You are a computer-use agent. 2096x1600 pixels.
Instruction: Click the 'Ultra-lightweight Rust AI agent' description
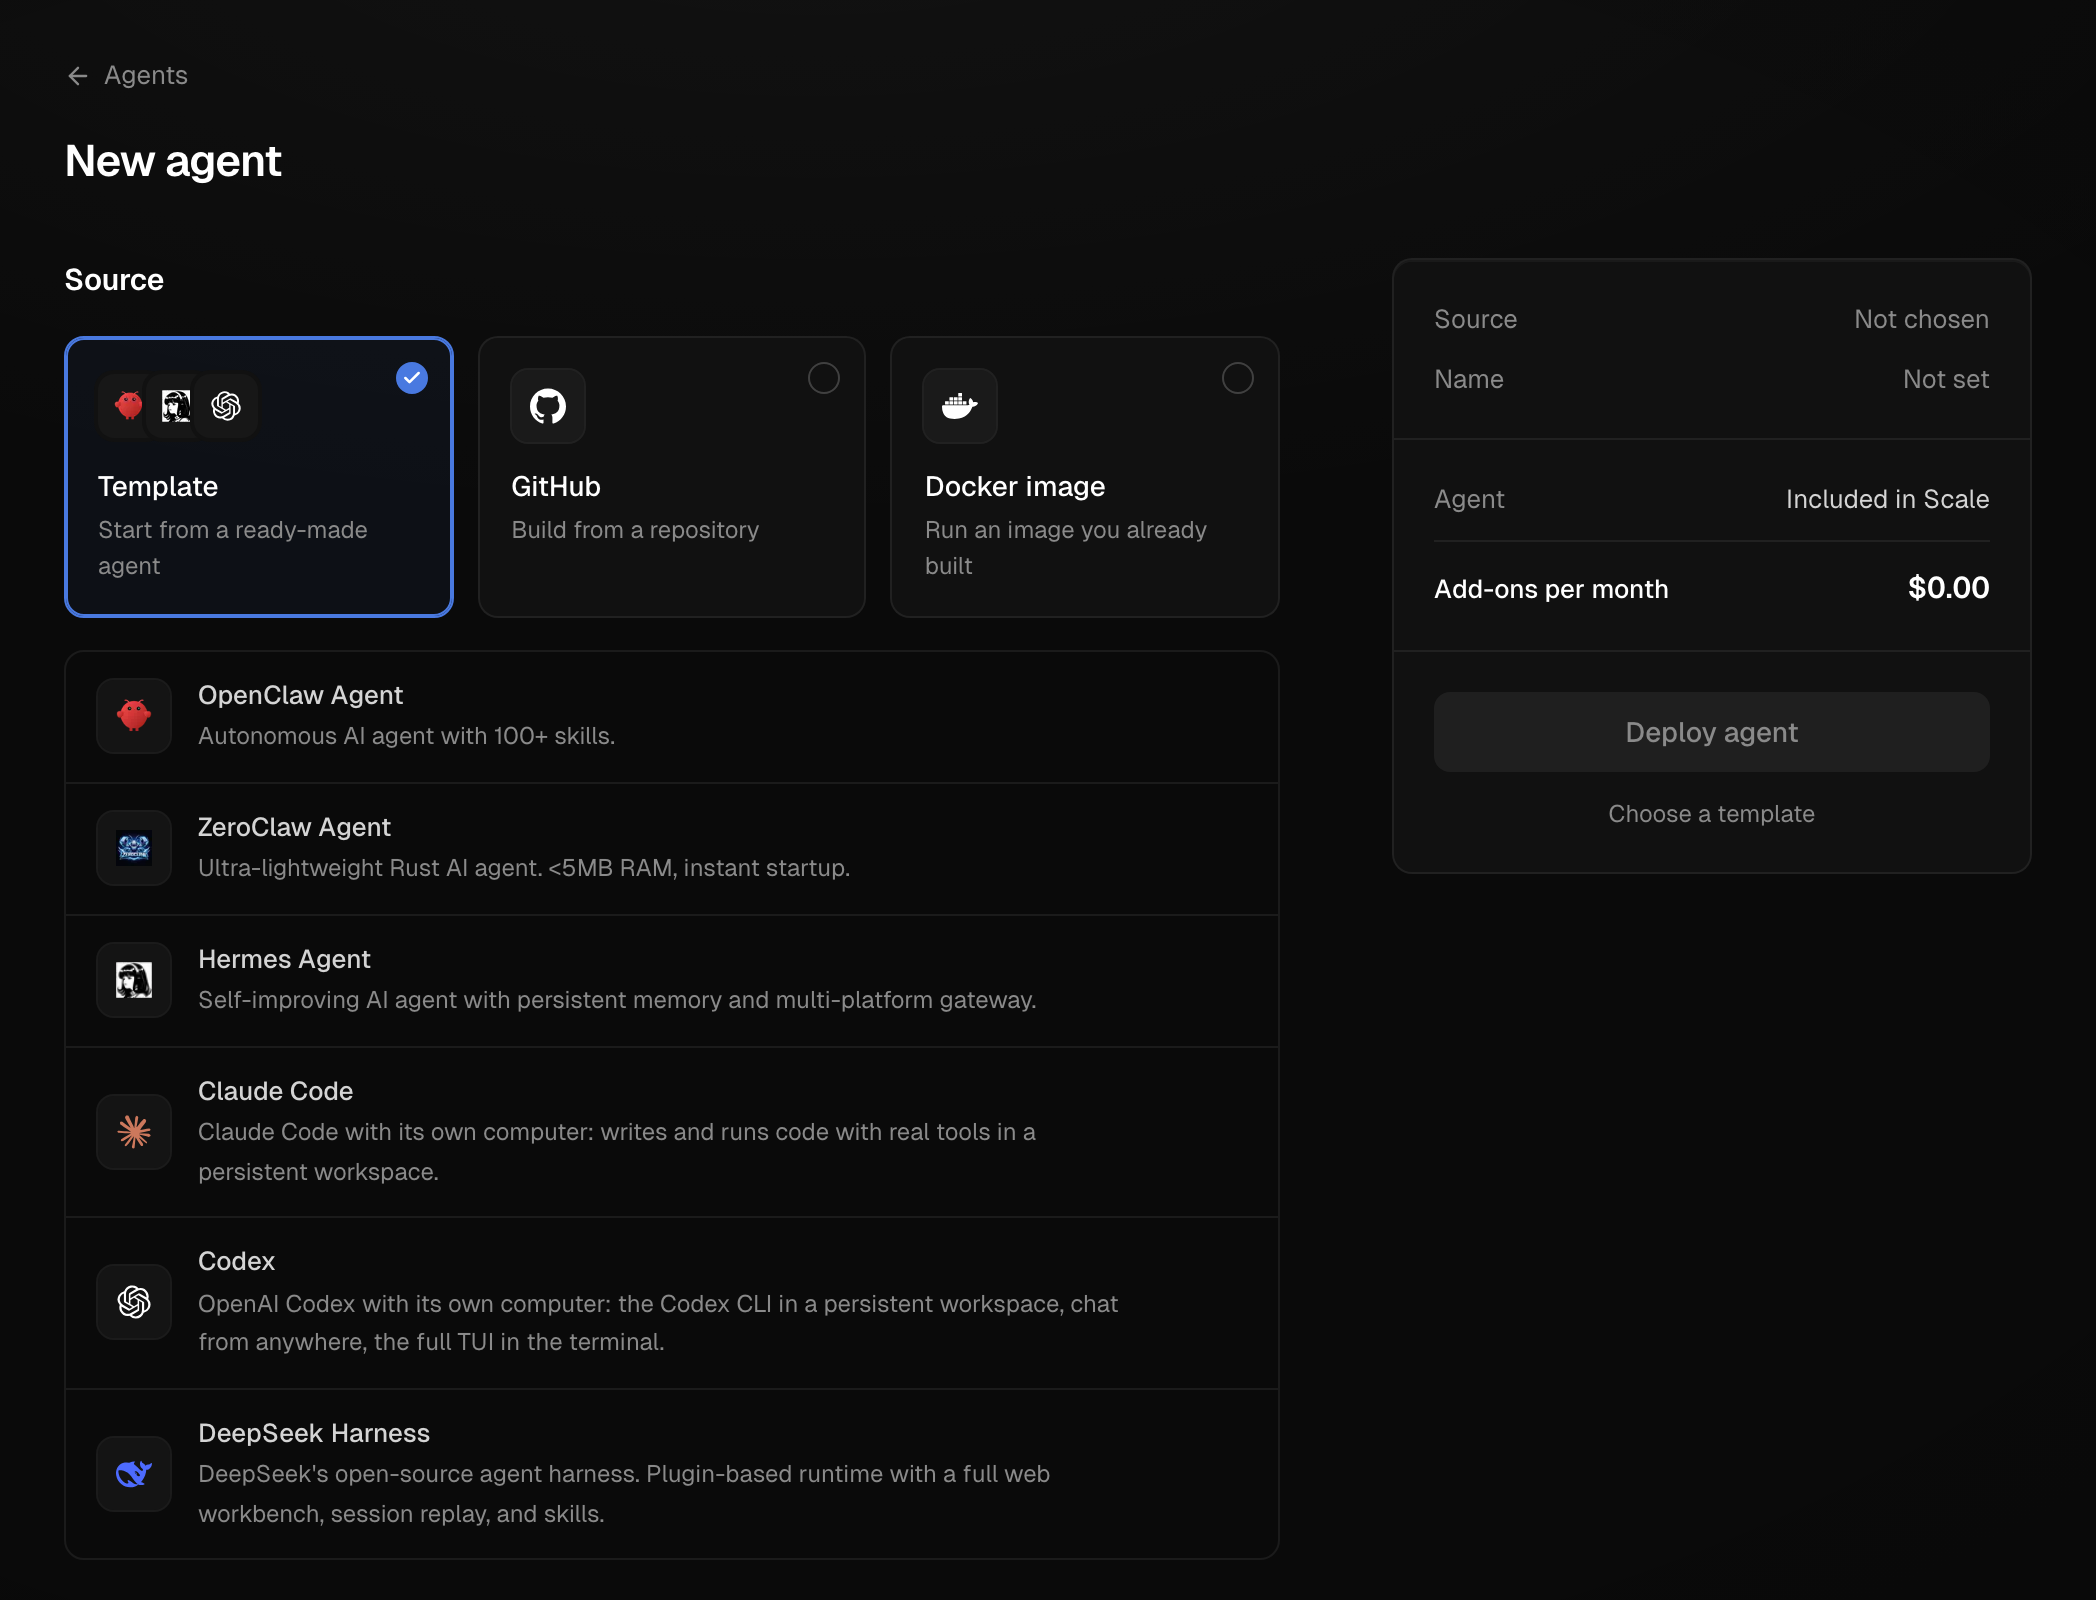524,868
